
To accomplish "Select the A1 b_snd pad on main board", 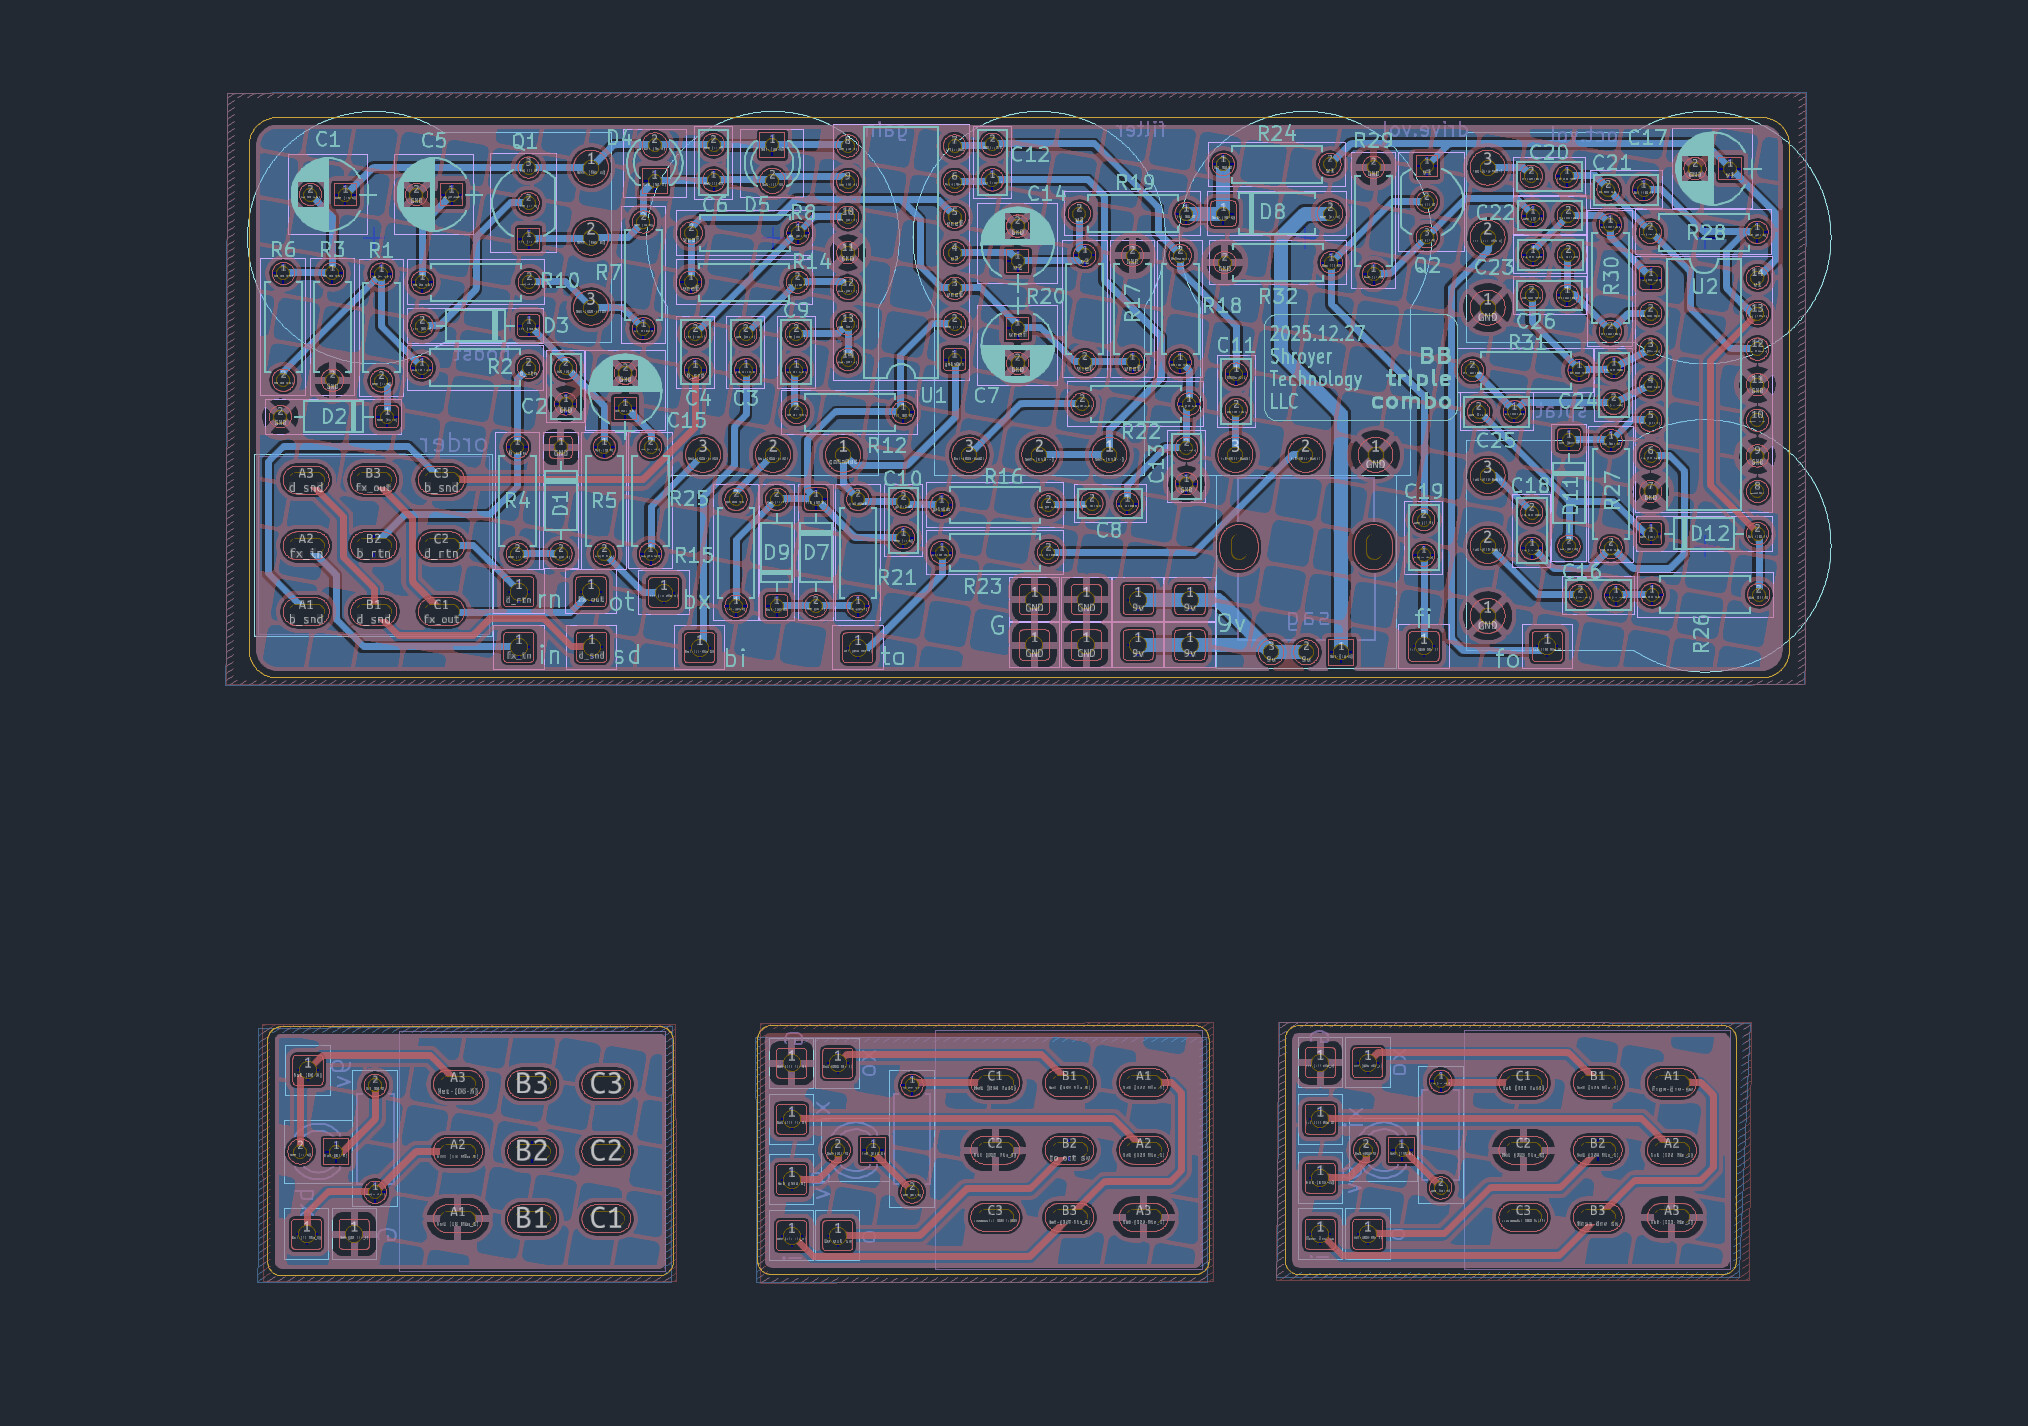I will pos(305,612).
